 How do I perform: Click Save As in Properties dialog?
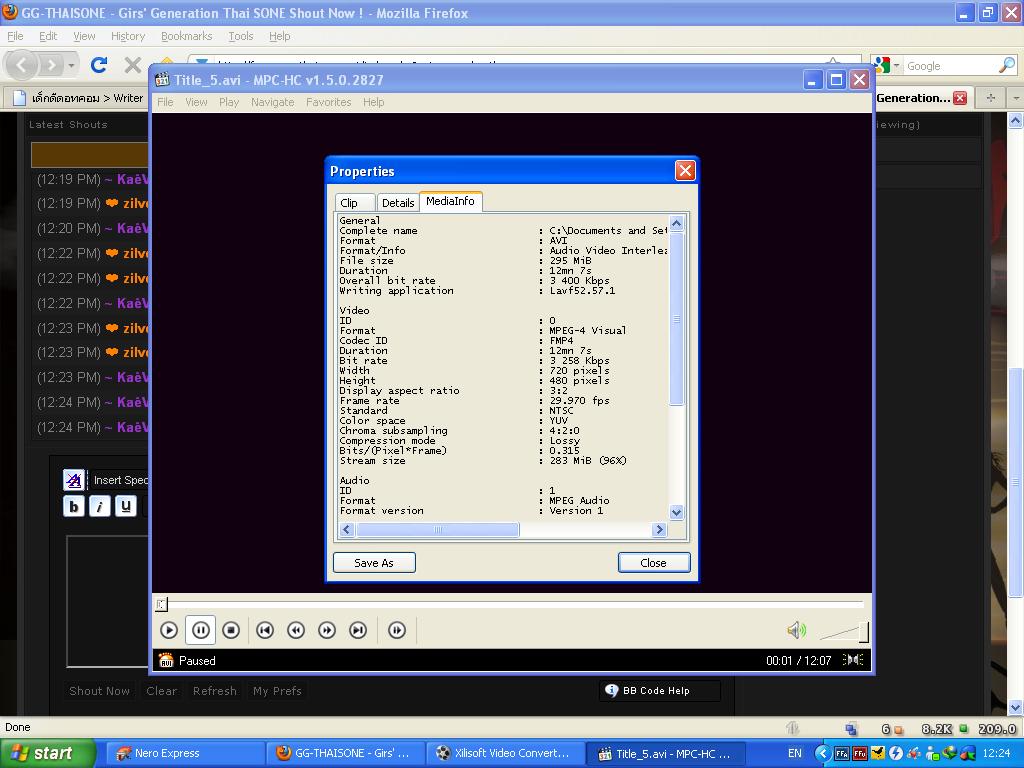coord(374,563)
